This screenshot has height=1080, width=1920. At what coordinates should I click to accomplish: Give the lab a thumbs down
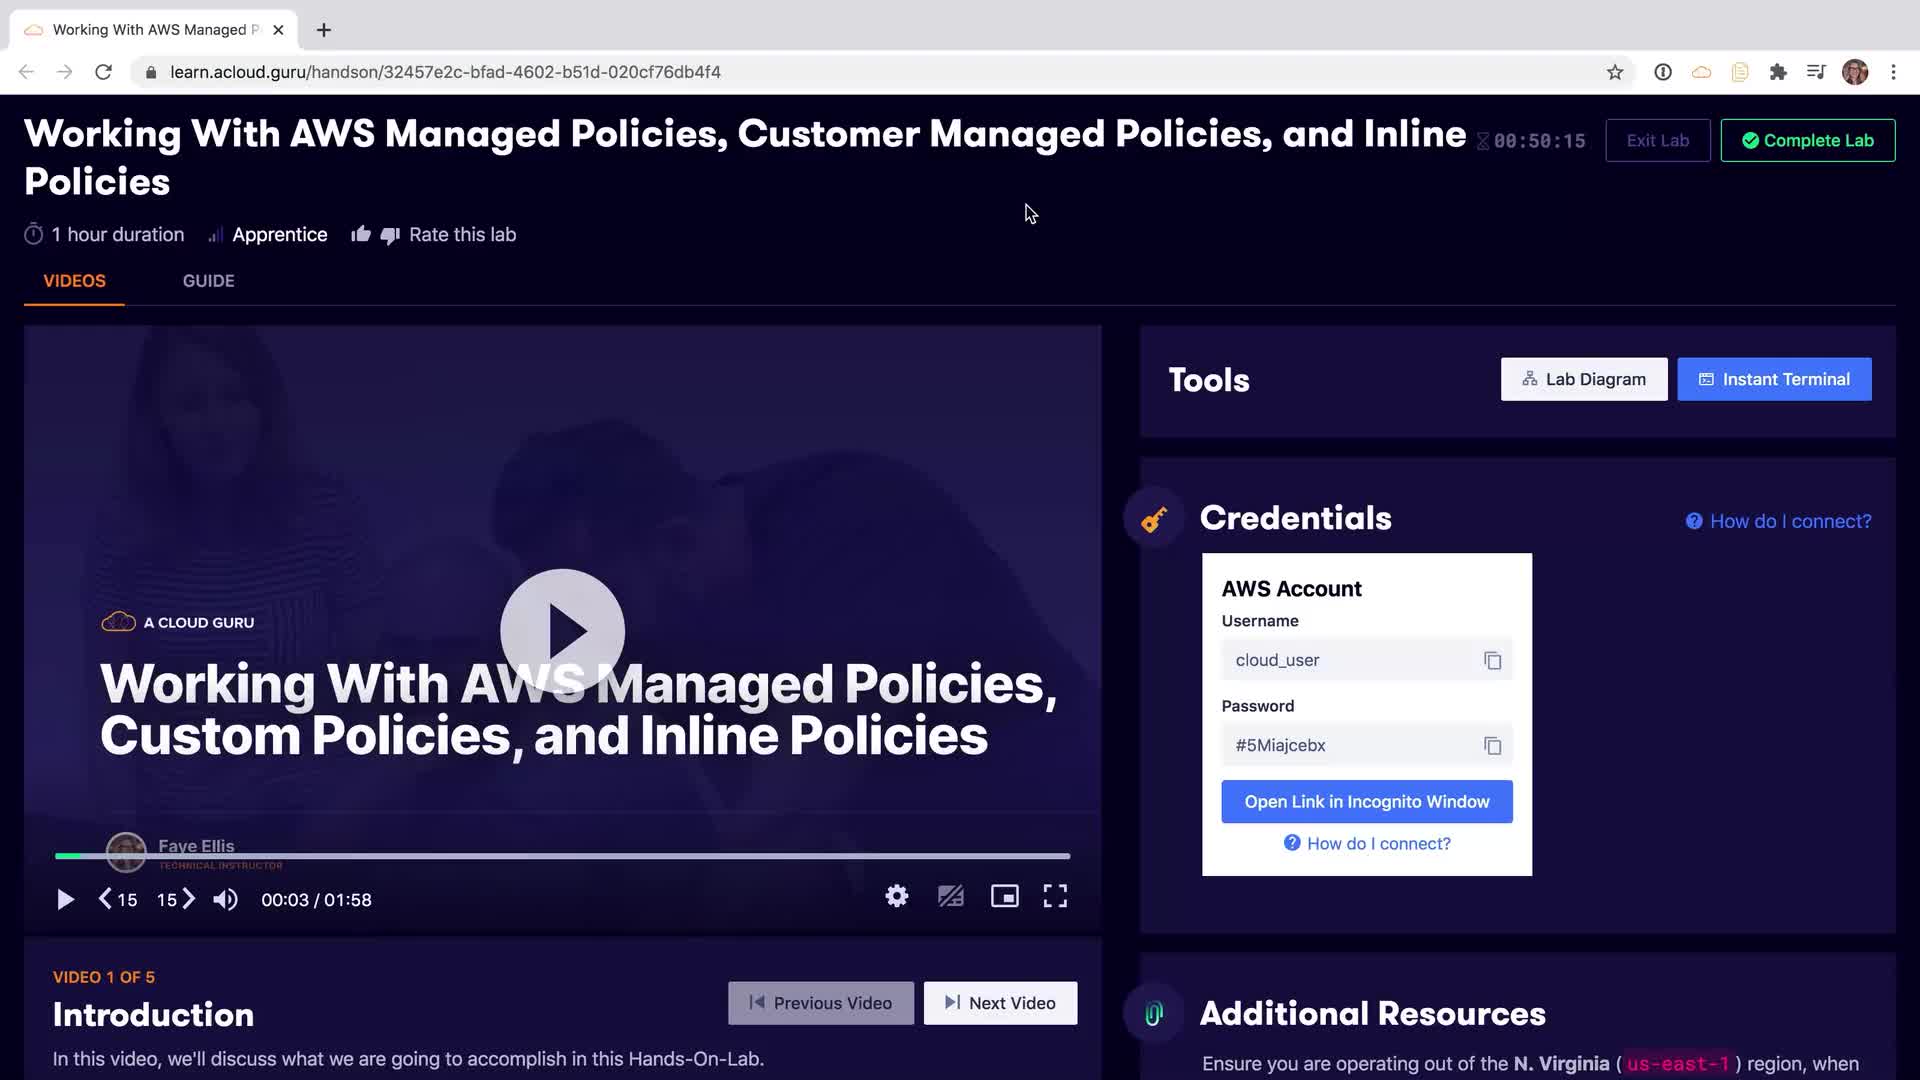[x=390, y=235]
